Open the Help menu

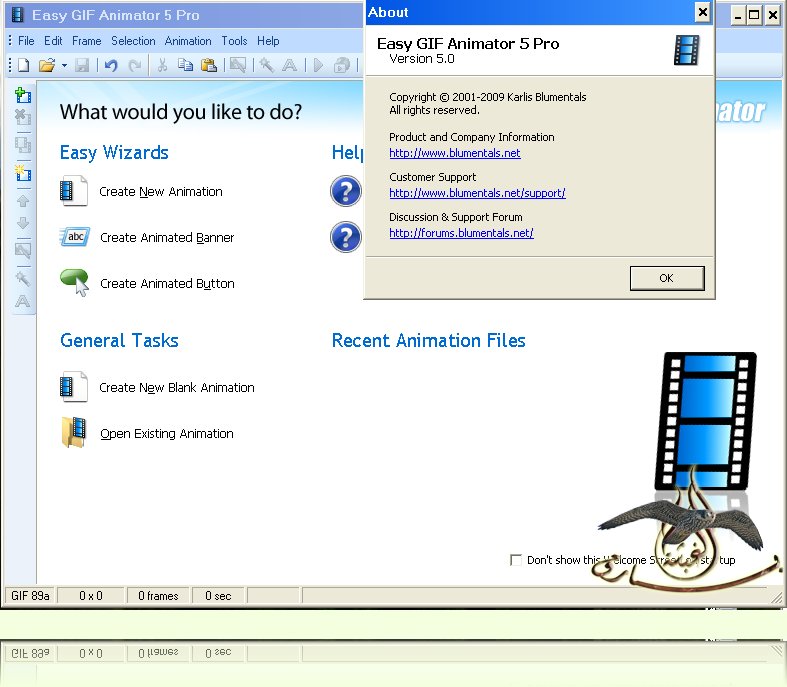tap(268, 41)
